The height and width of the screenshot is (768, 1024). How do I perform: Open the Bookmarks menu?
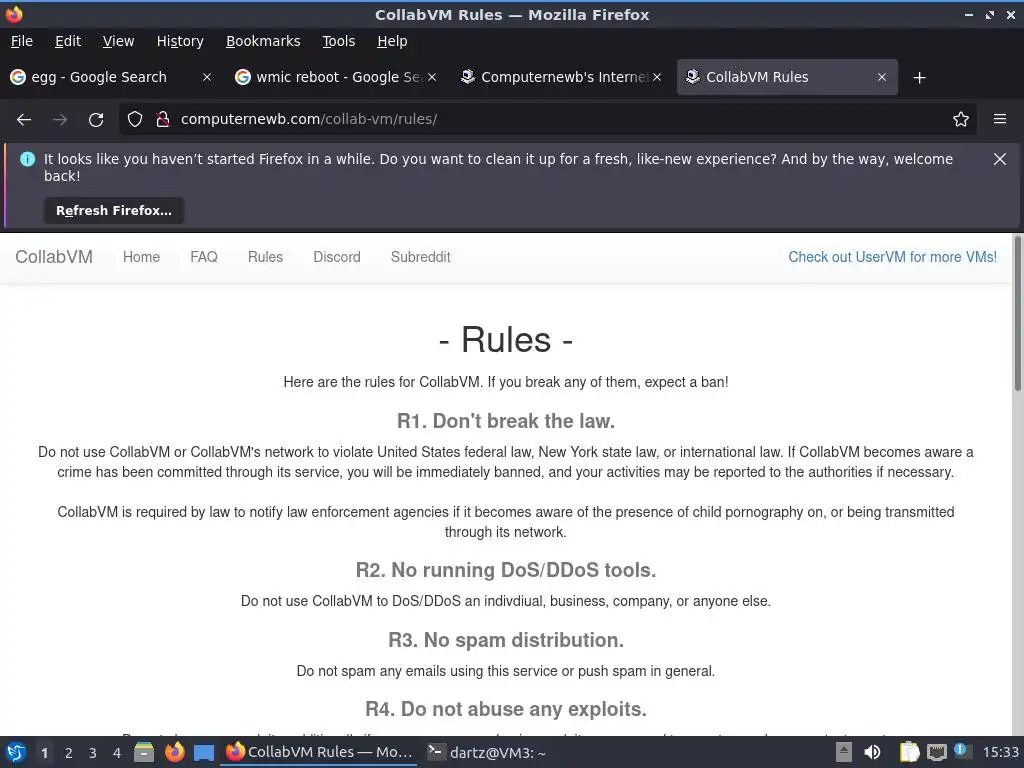click(x=263, y=41)
